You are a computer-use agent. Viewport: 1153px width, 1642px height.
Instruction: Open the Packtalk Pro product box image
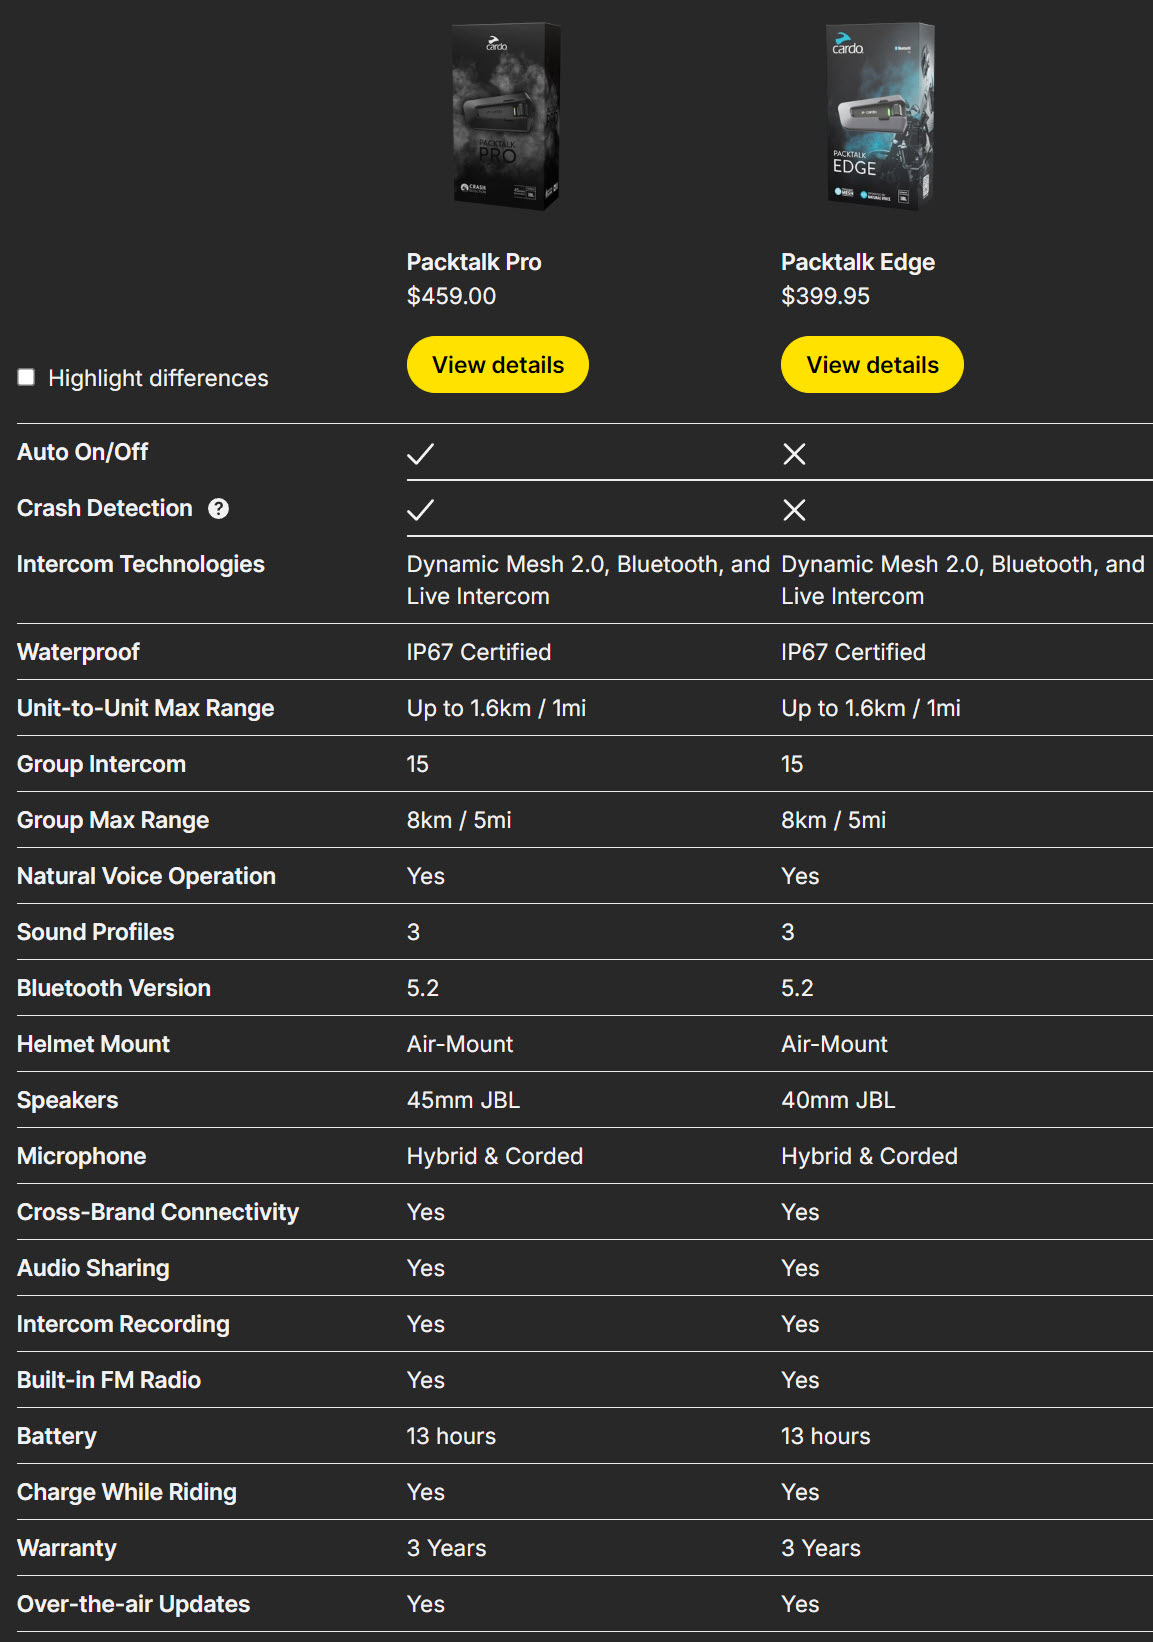(507, 116)
